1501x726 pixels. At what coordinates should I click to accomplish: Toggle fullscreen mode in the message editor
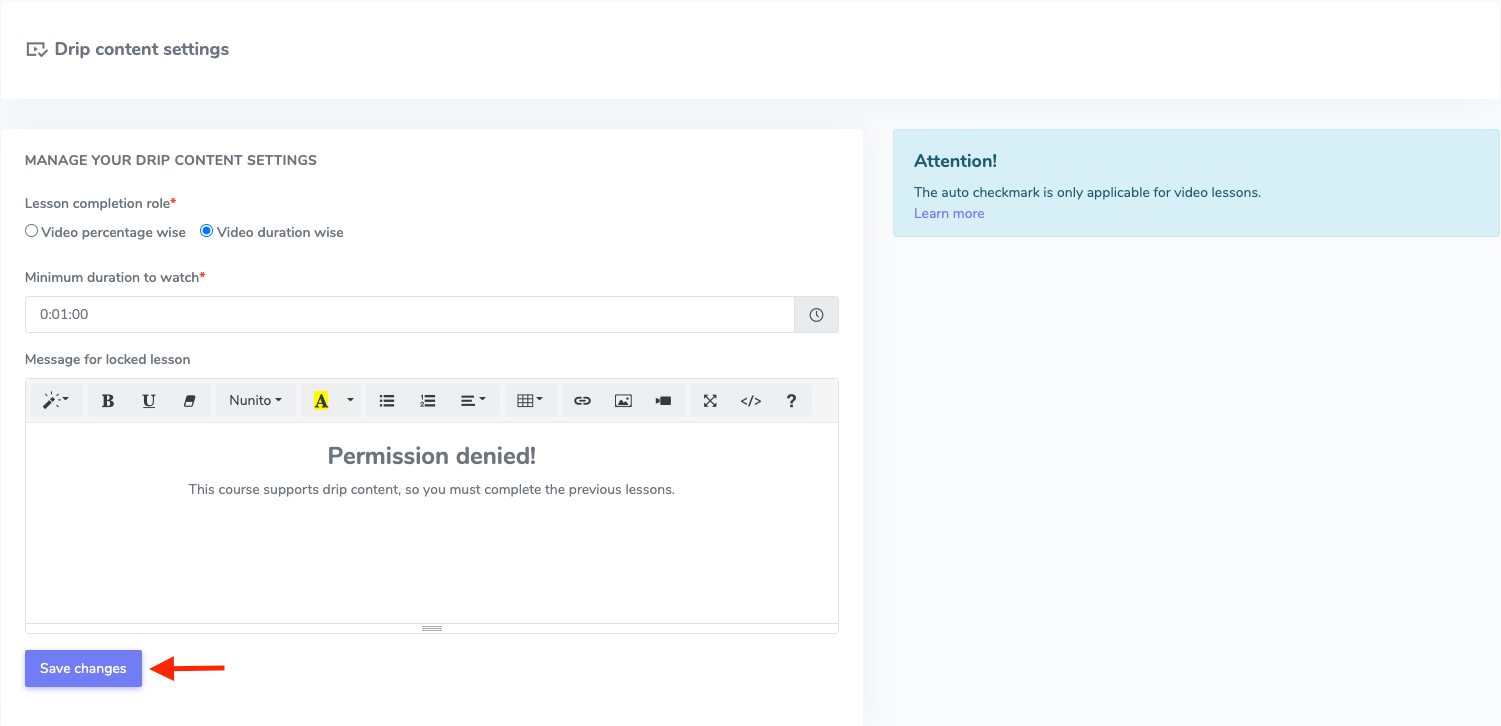pyautogui.click(x=710, y=400)
